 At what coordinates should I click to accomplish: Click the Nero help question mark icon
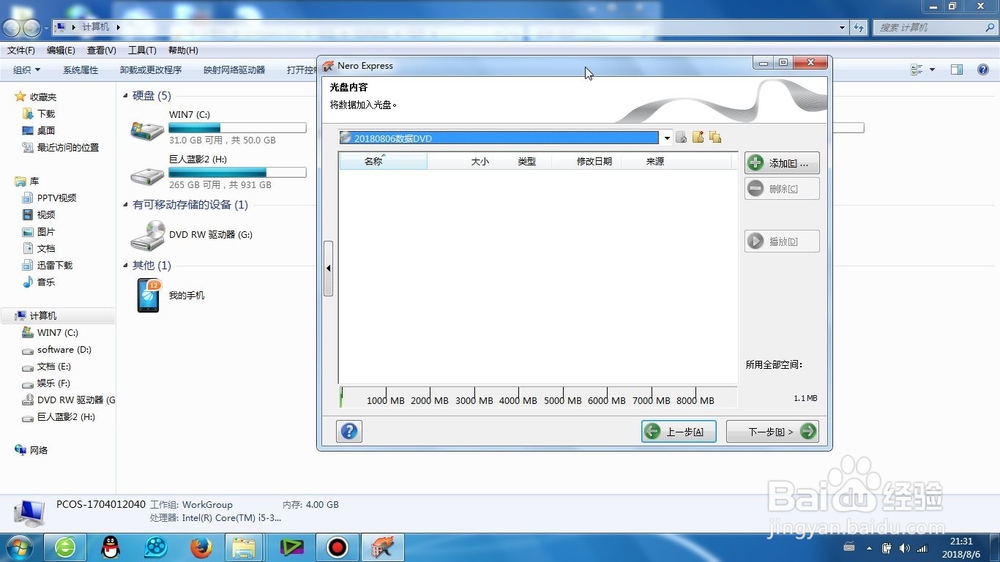[349, 431]
